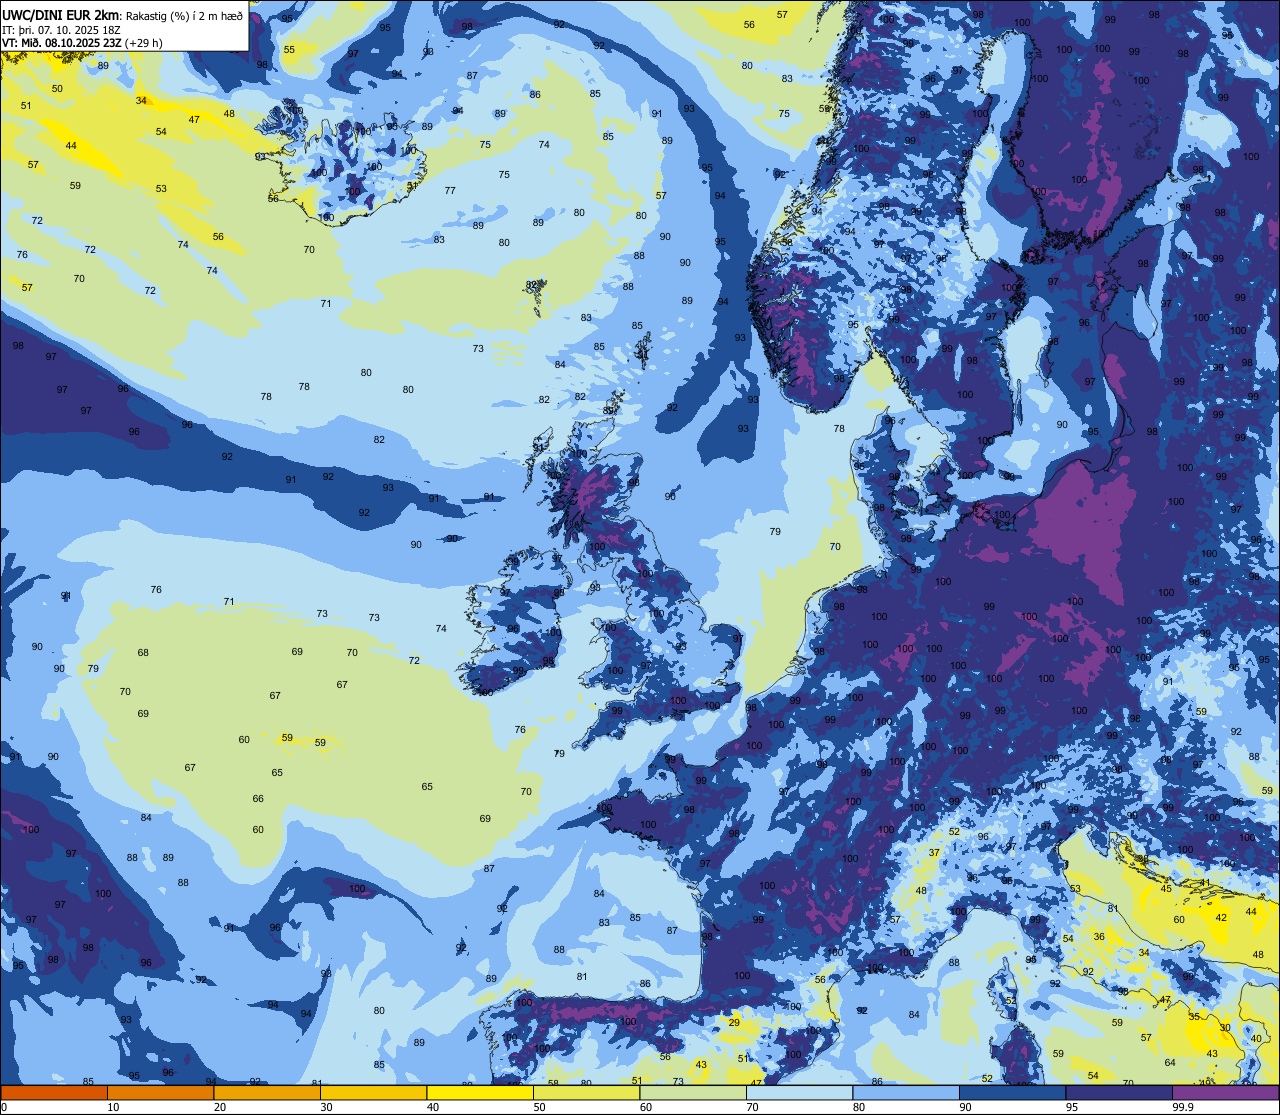Click the legend tick label "99.9"

pyautogui.click(x=1182, y=1107)
